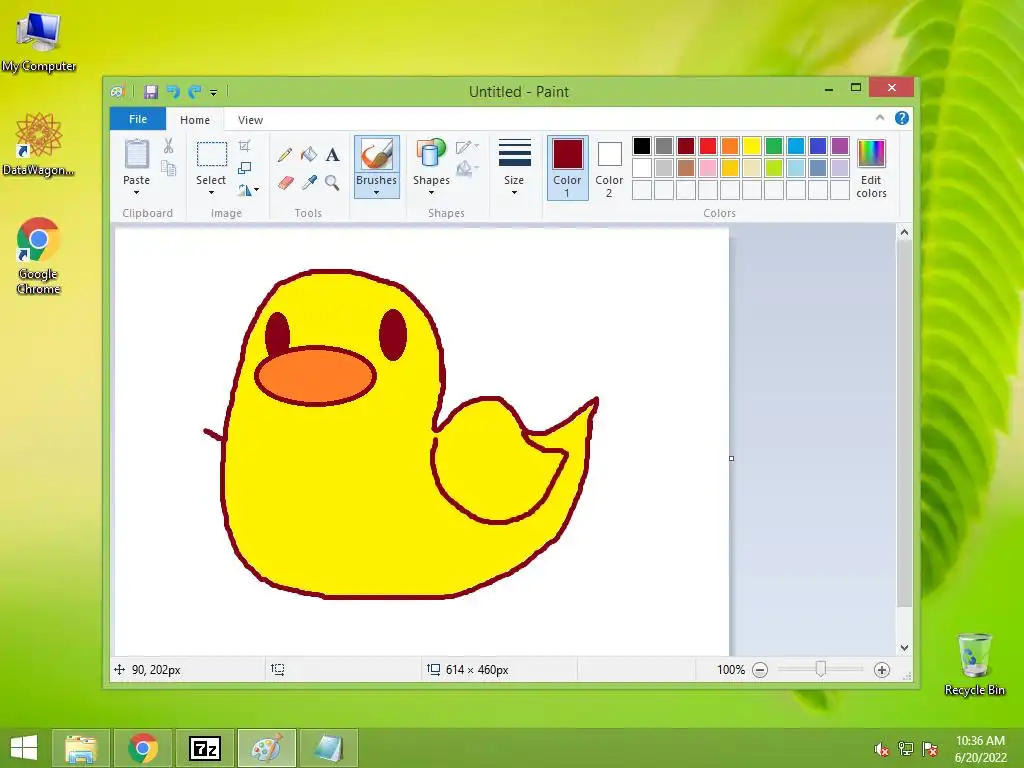Click the Save icon in quick access toolbar
The height and width of the screenshot is (768, 1024).
pos(151,91)
